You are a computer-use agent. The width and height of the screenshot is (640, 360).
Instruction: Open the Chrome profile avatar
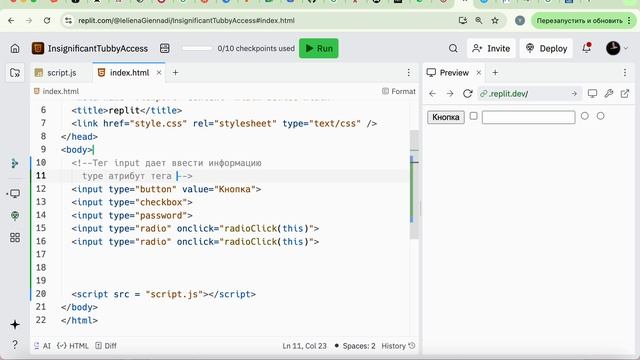pos(520,20)
